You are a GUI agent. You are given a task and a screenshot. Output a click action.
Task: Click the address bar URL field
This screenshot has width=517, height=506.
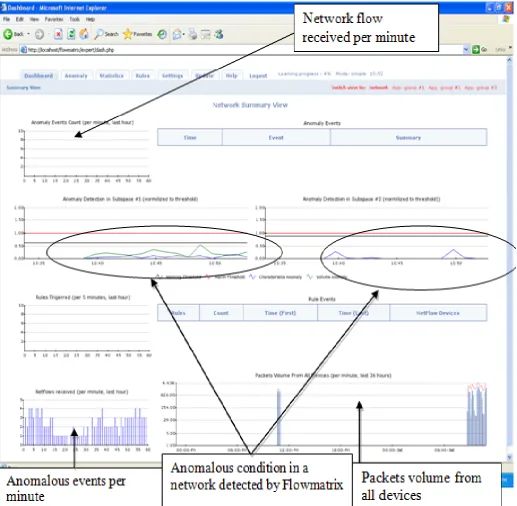point(243,50)
